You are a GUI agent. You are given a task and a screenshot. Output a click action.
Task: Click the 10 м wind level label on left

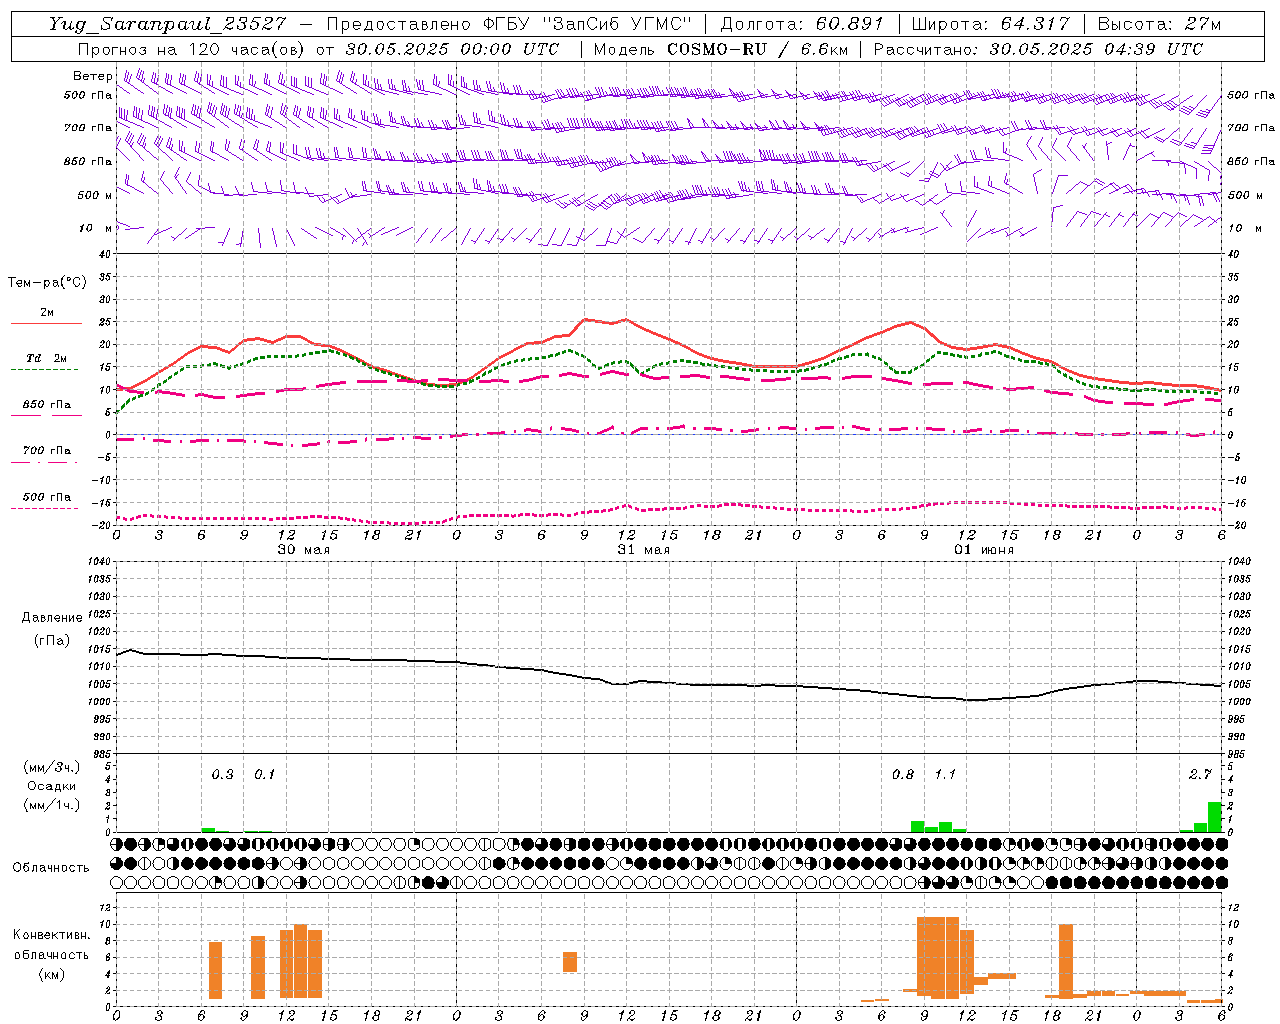pyautogui.click(x=95, y=228)
